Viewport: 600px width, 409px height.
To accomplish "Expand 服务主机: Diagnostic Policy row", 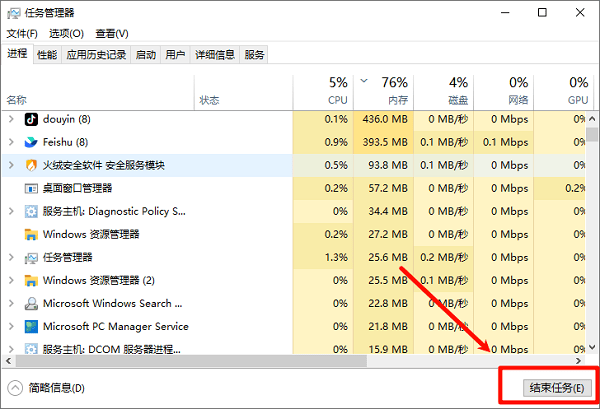I will (11, 211).
